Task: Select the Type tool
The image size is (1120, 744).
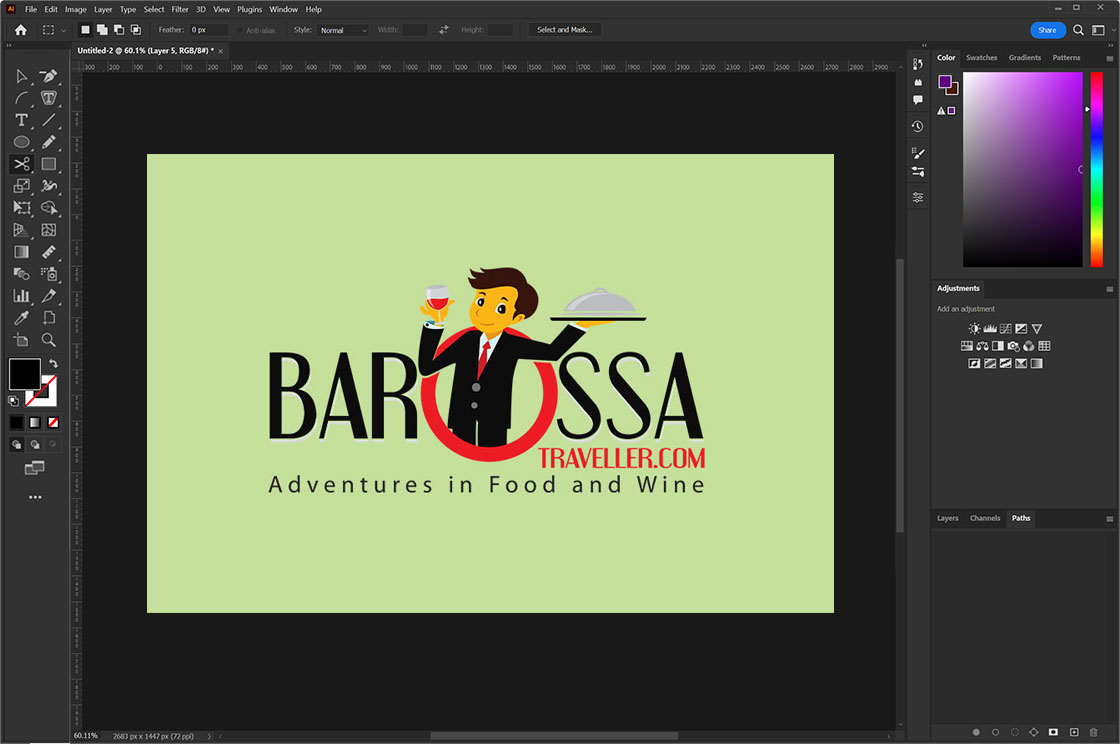Action: (x=21, y=120)
